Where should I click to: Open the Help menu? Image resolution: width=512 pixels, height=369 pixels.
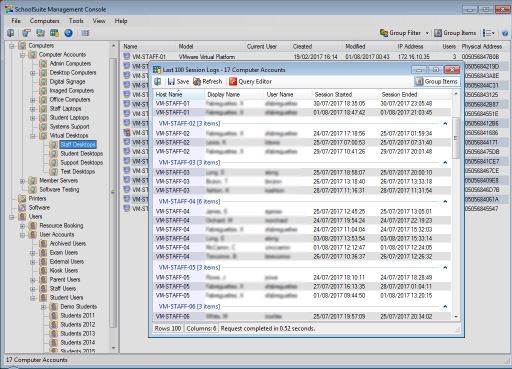pos(121,21)
